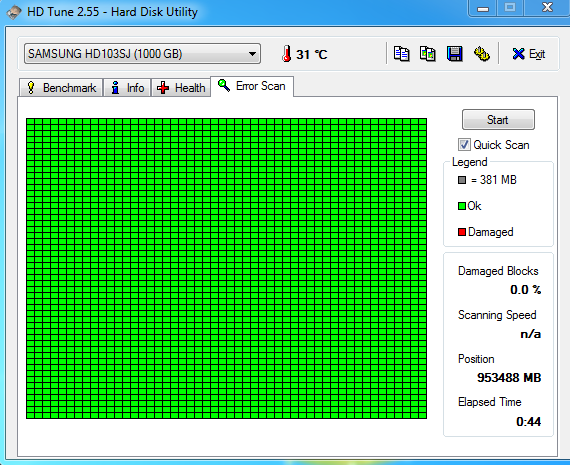Click the 0:44 elapsed time value

tap(529, 422)
